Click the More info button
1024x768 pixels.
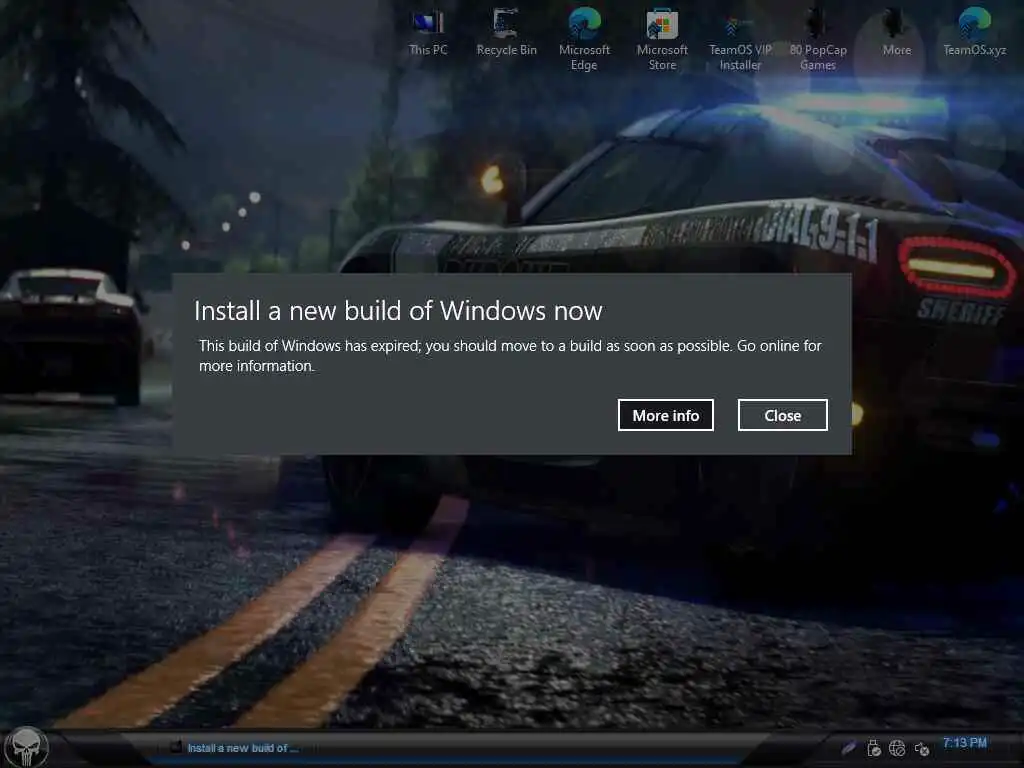click(665, 415)
